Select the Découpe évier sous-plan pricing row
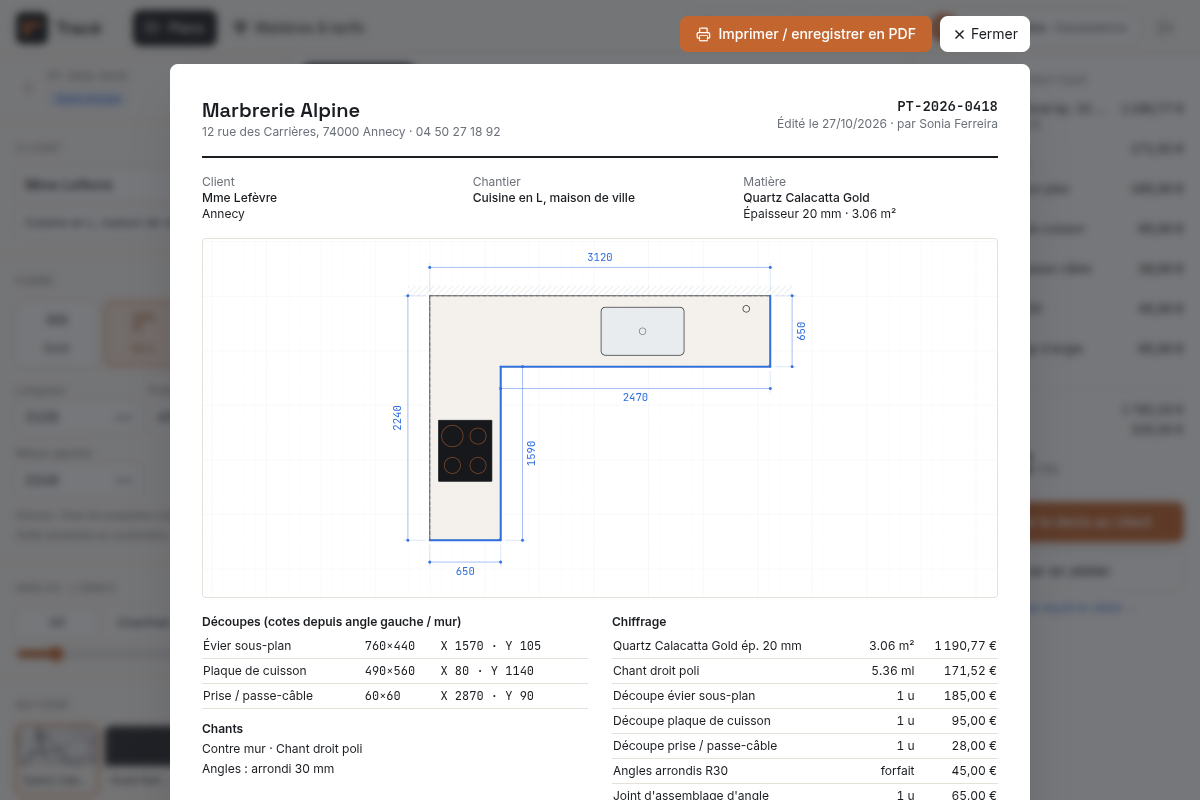Image resolution: width=1200 pixels, height=800 pixels. [805, 696]
